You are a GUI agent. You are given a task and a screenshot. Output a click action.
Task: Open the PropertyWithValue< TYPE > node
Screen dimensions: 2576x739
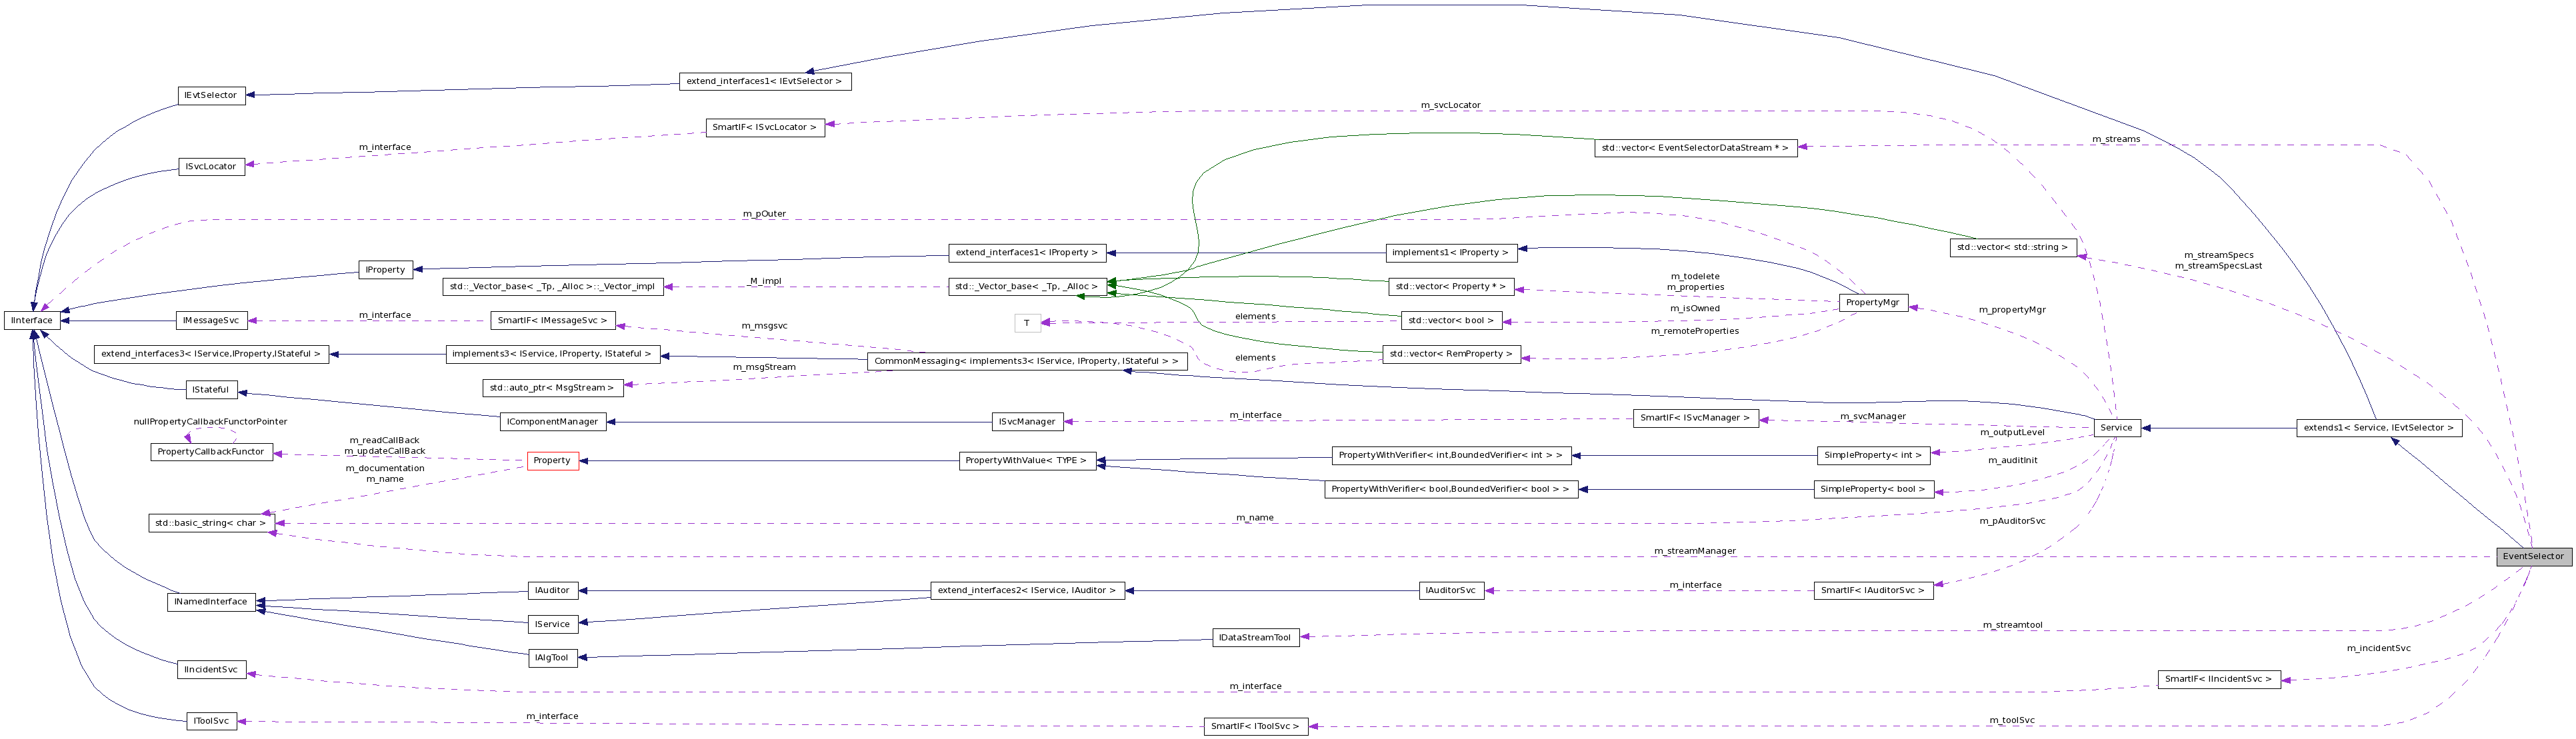(1025, 460)
